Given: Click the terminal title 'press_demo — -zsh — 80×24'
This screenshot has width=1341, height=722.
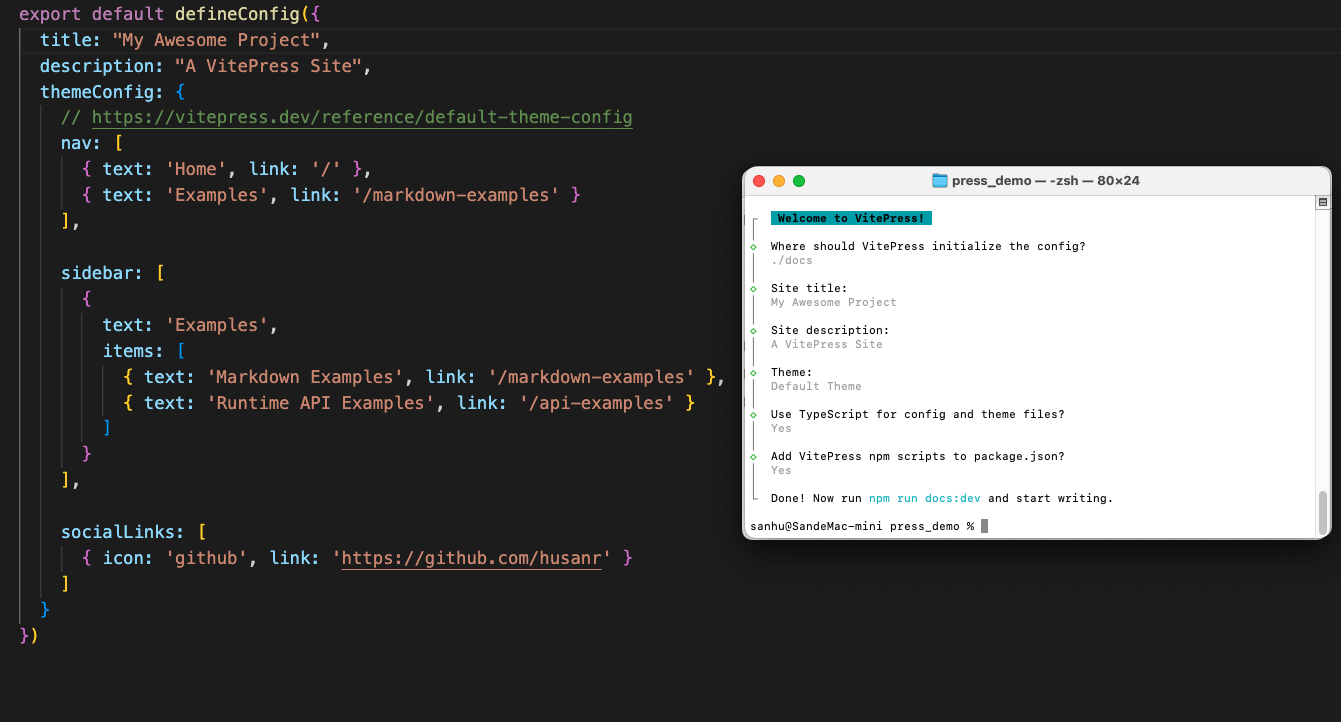Looking at the screenshot, I should tap(1046, 181).
